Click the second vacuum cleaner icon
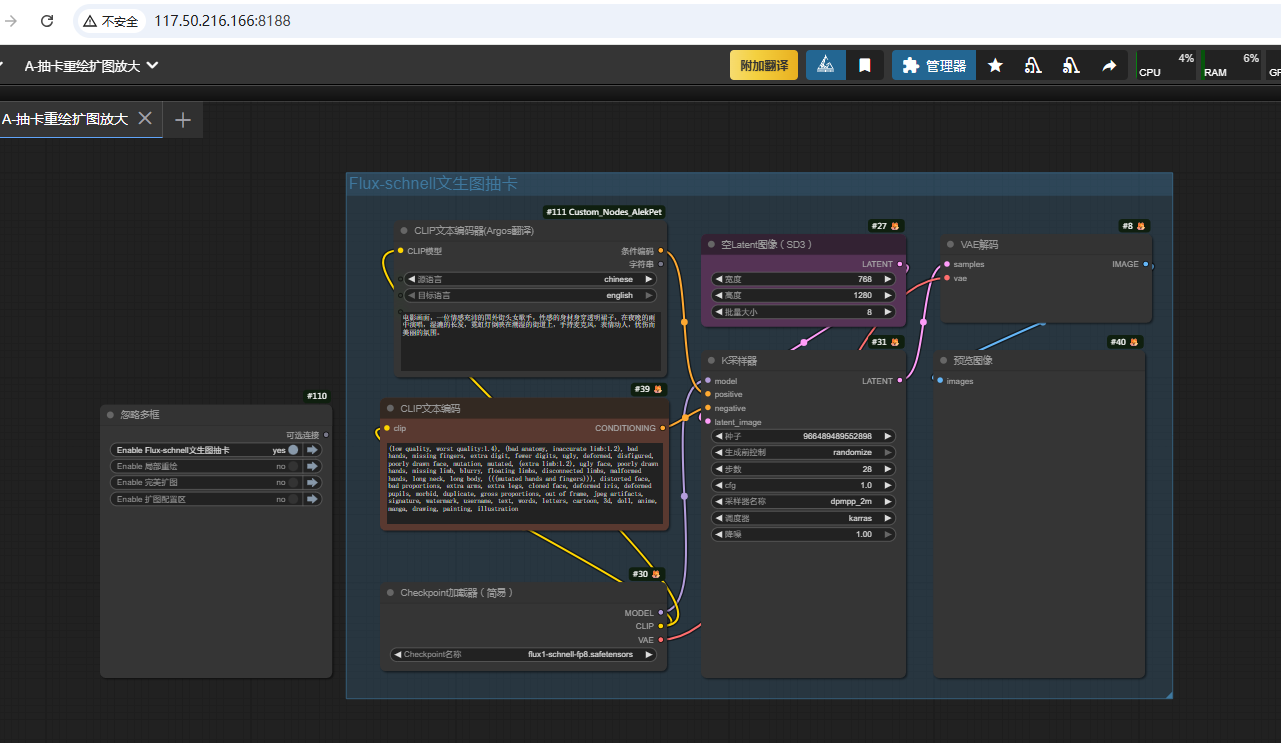The image size is (1281, 743). pos(1071,66)
